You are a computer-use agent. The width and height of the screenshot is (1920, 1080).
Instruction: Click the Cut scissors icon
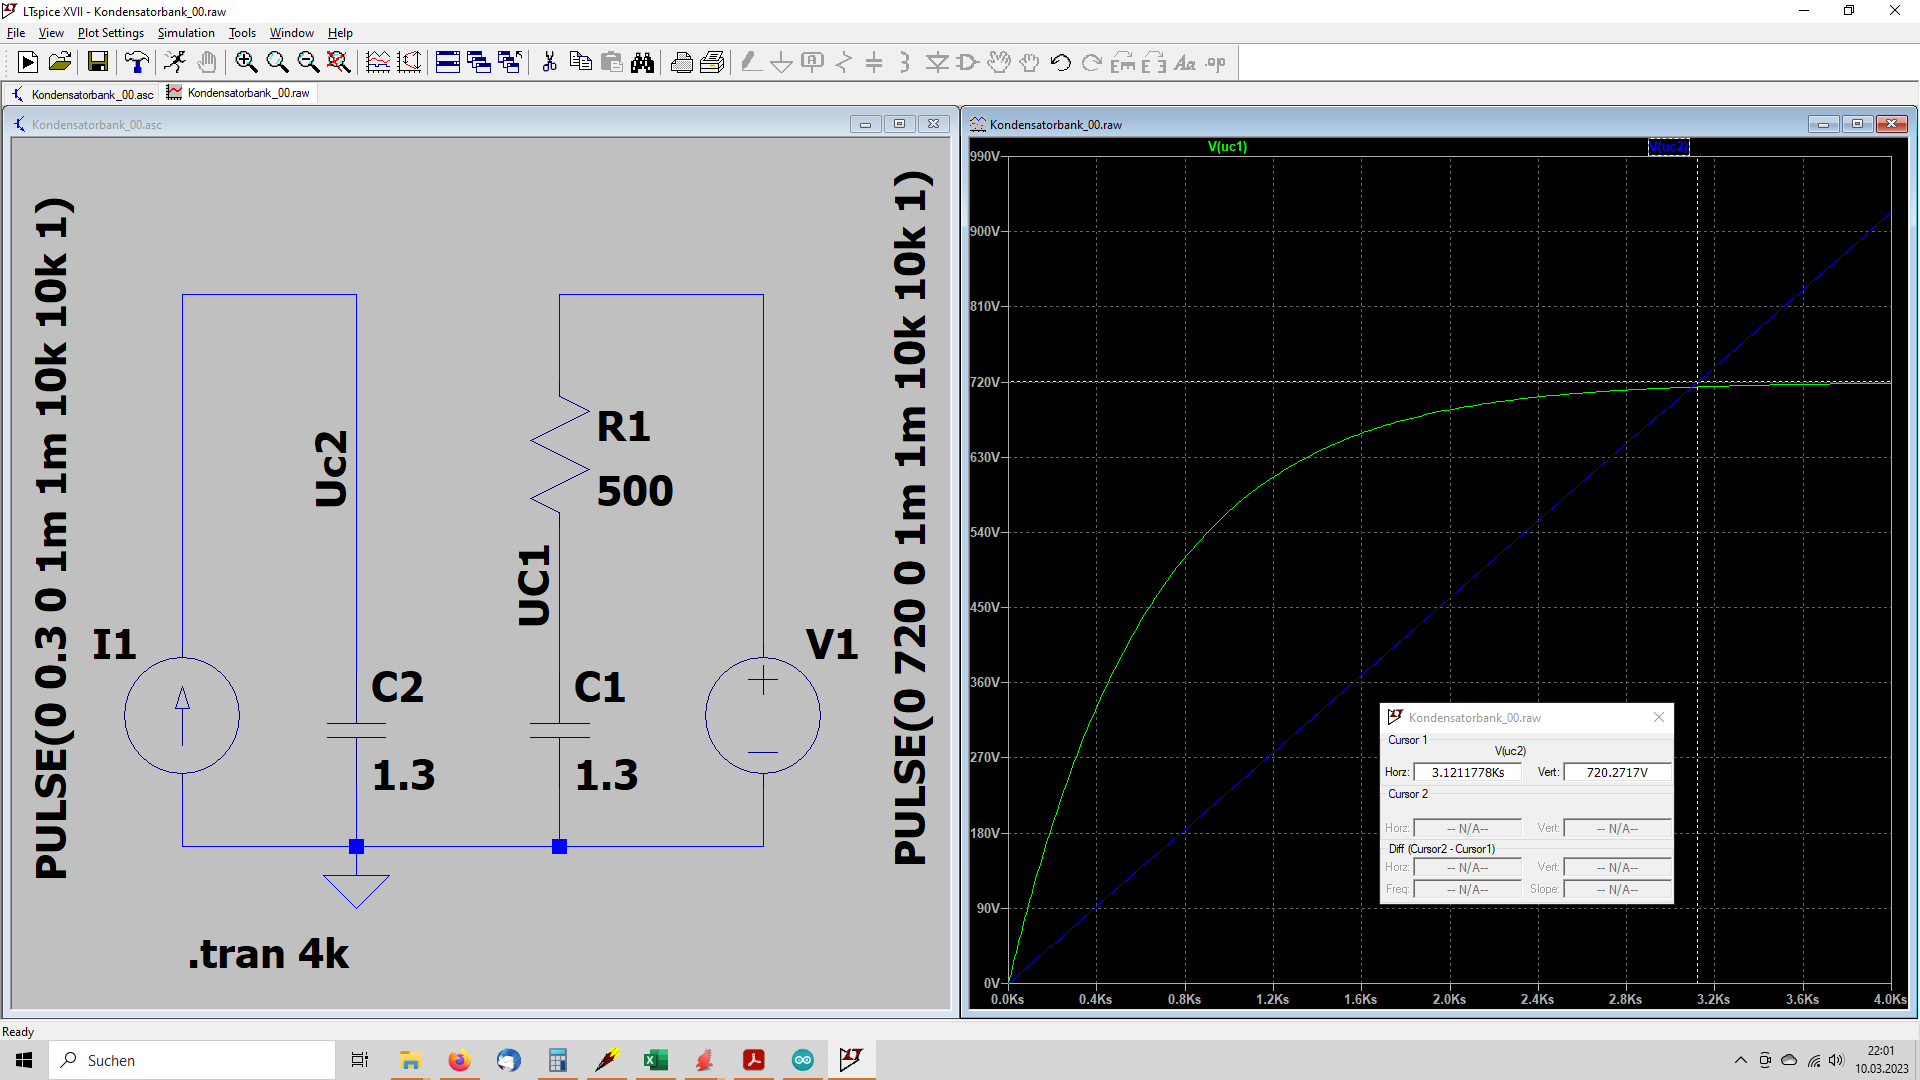click(549, 62)
